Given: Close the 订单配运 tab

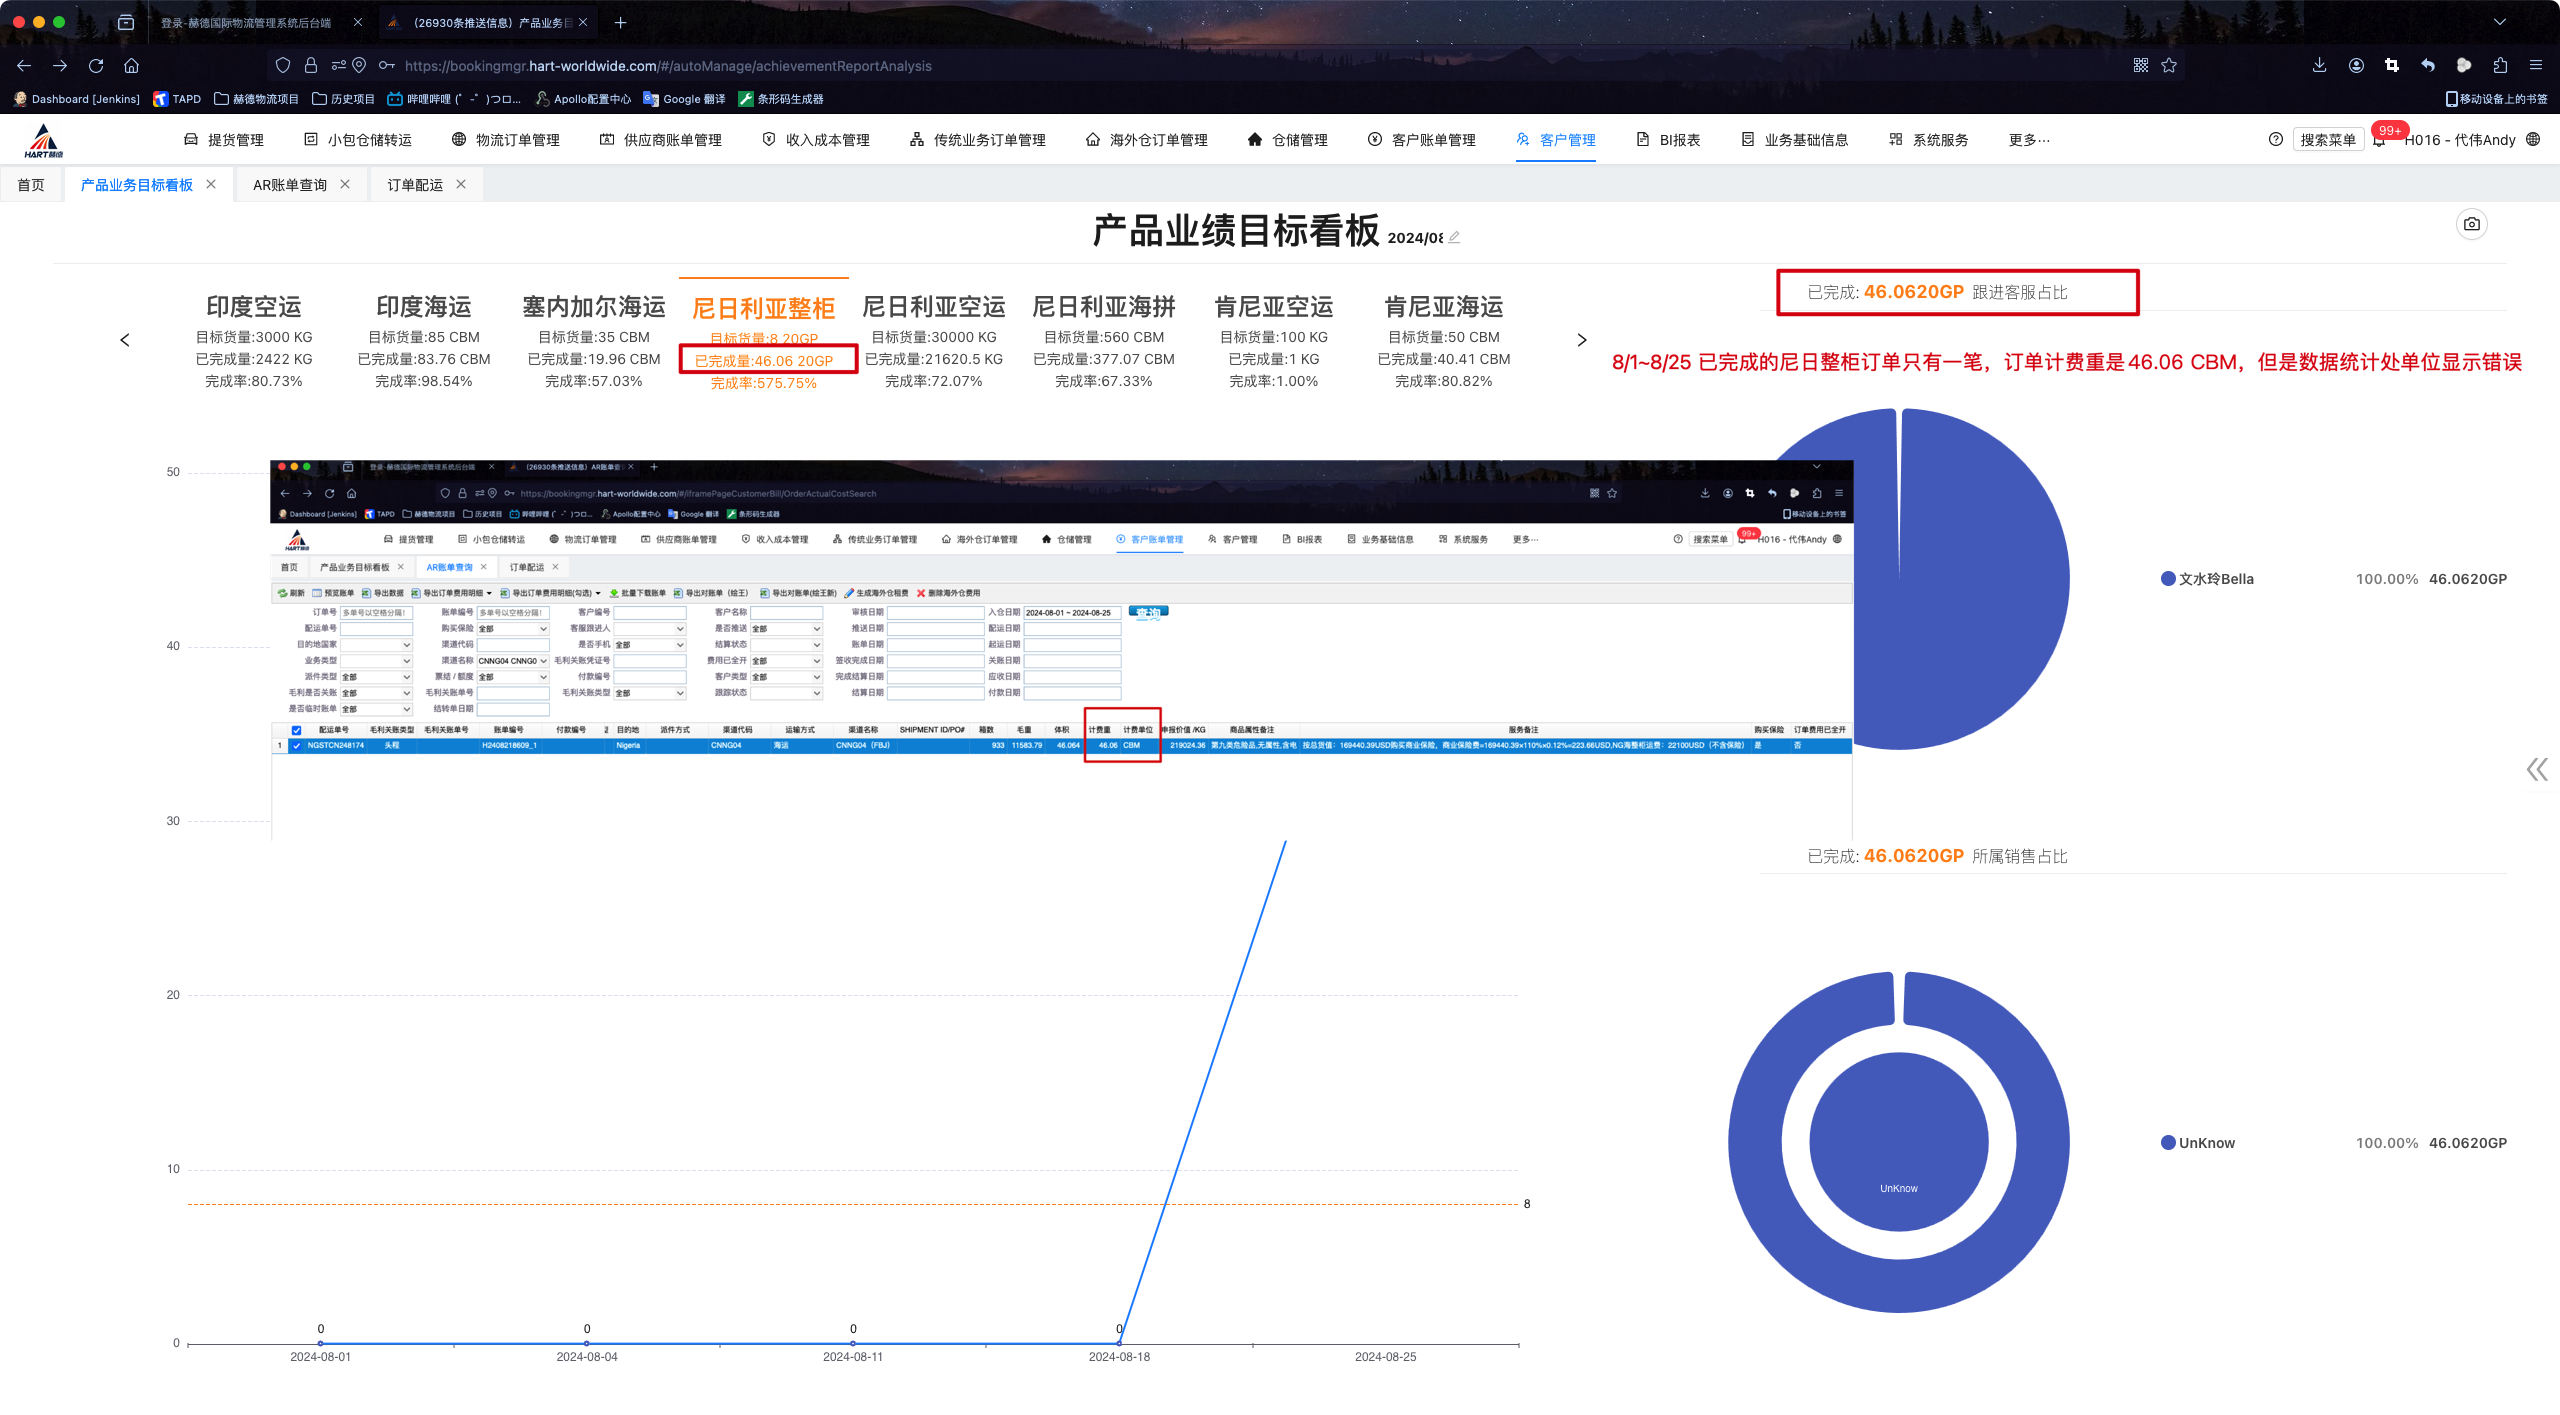Looking at the screenshot, I should click(x=461, y=184).
